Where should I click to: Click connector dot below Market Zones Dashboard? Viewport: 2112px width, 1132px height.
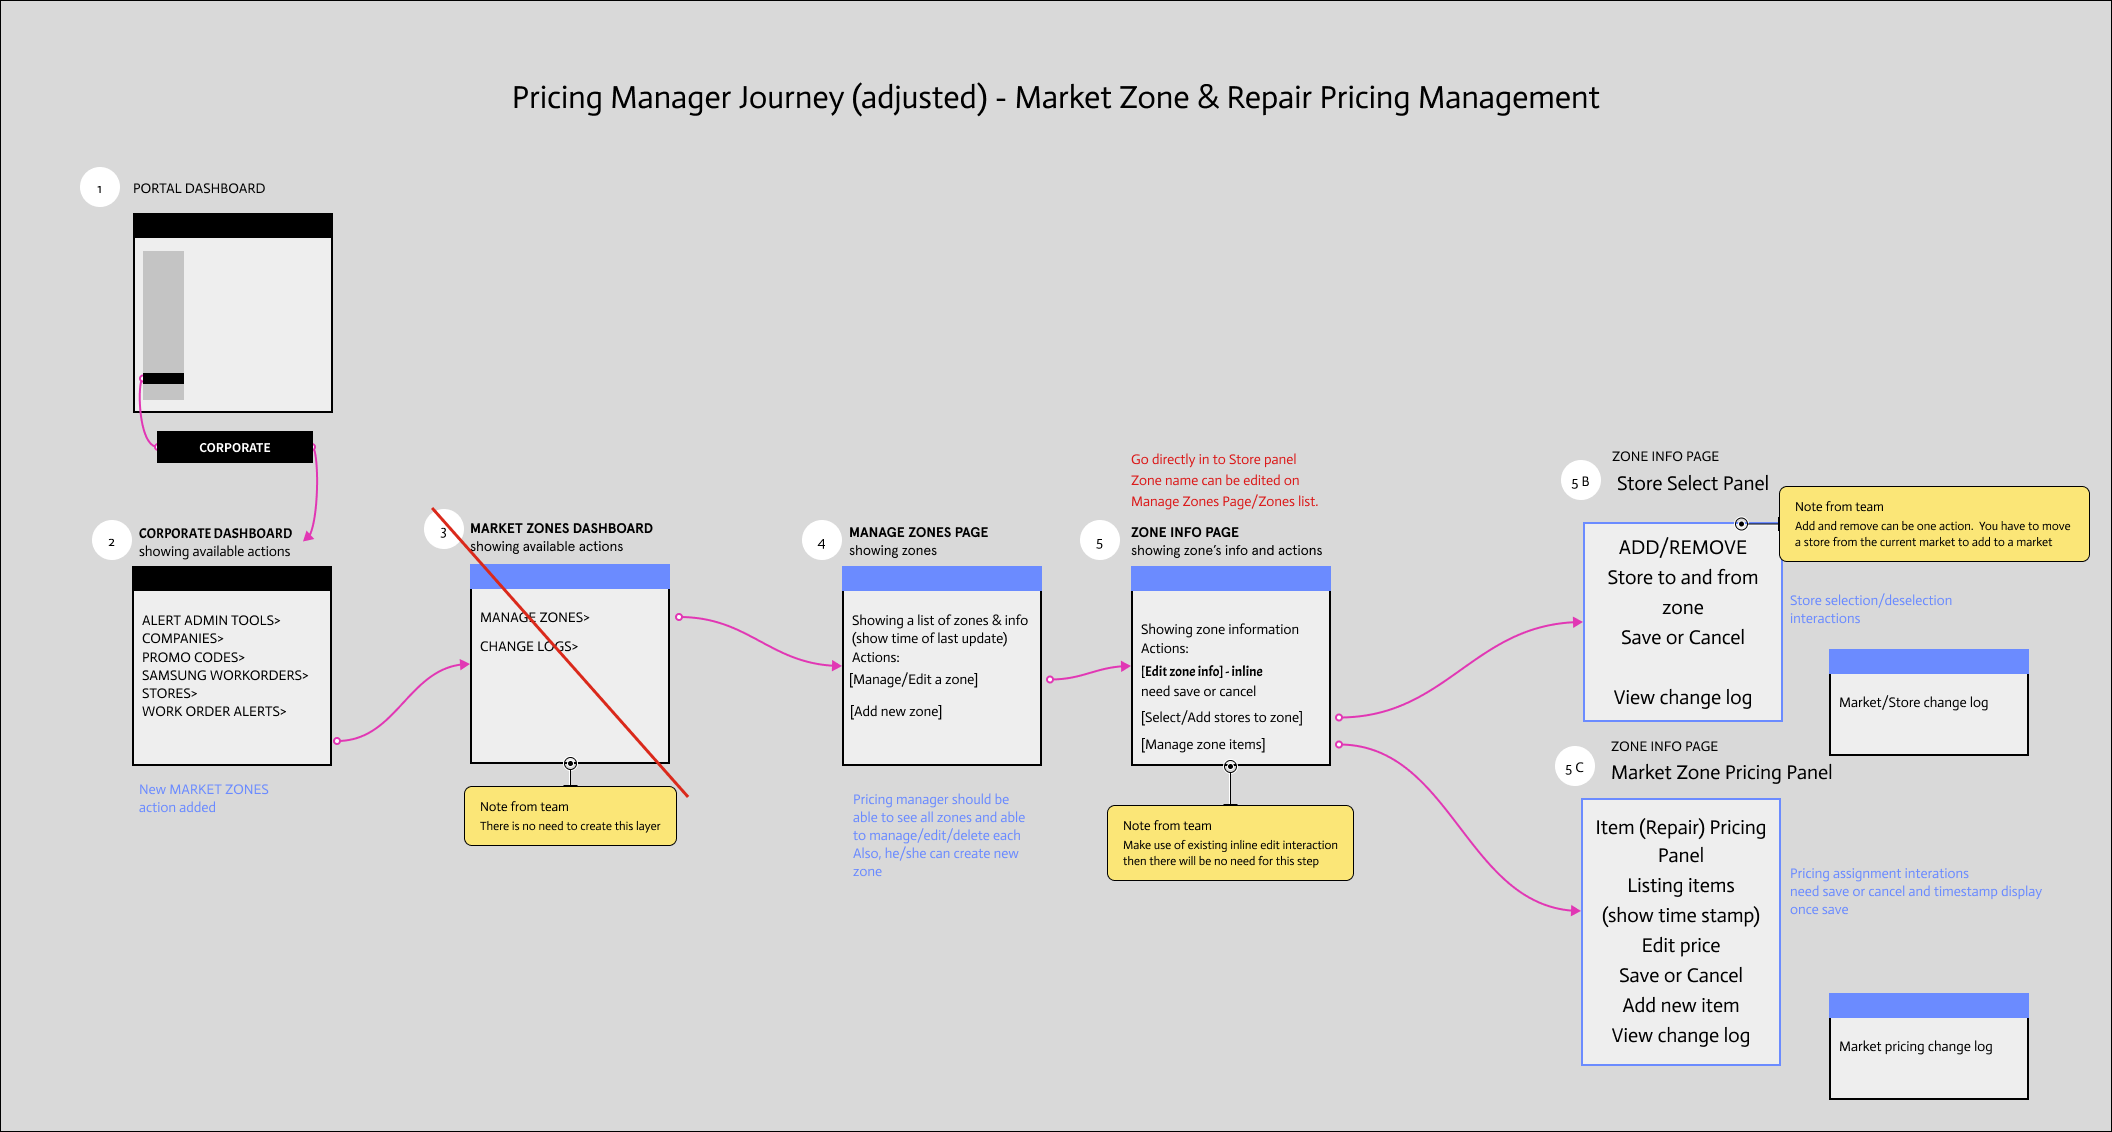pyautogui.click(x=570, y=764)
